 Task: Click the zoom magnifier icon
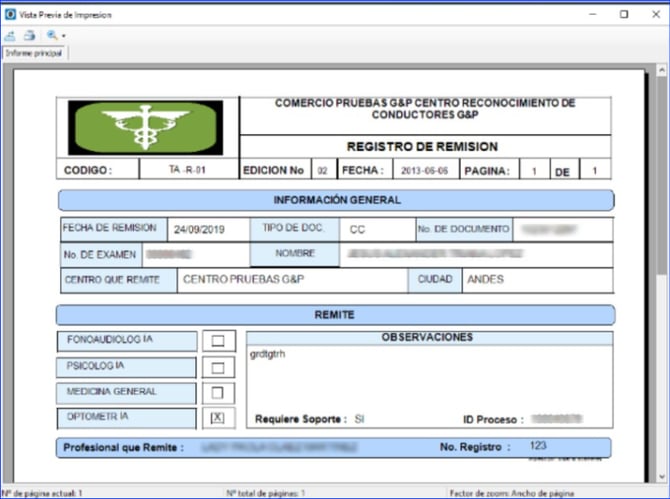[51, 35]
